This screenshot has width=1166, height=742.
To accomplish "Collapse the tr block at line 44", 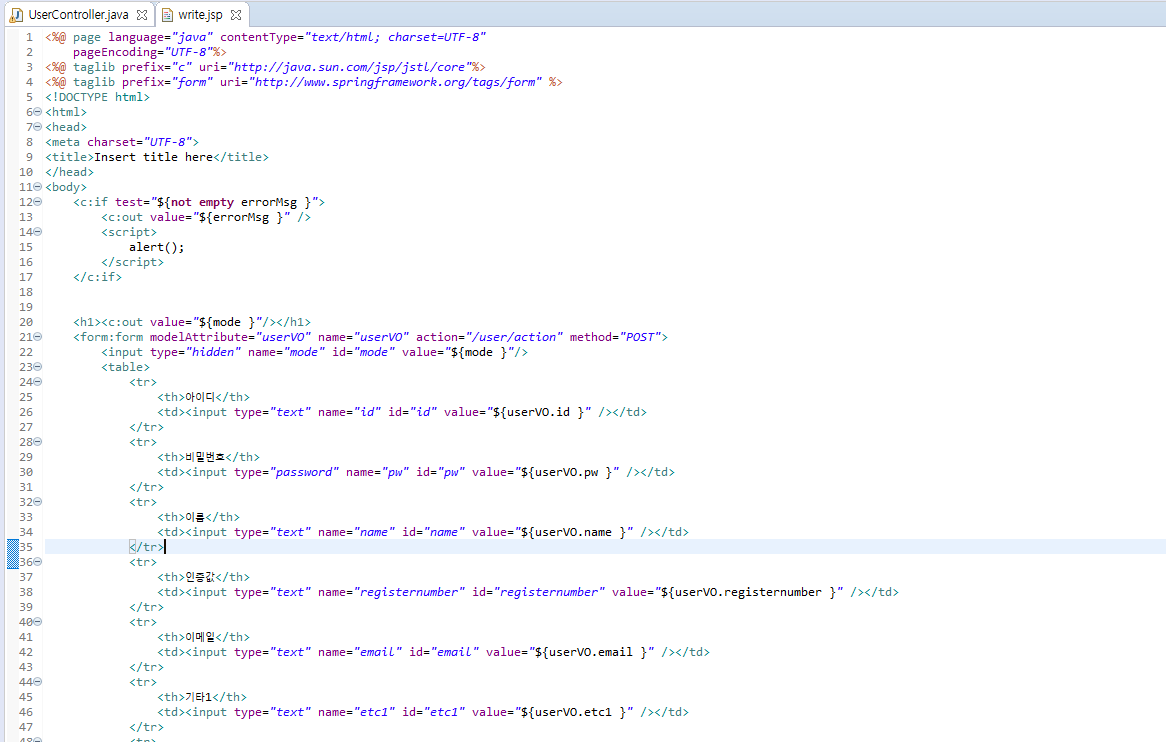I will [x=38, y=682].
